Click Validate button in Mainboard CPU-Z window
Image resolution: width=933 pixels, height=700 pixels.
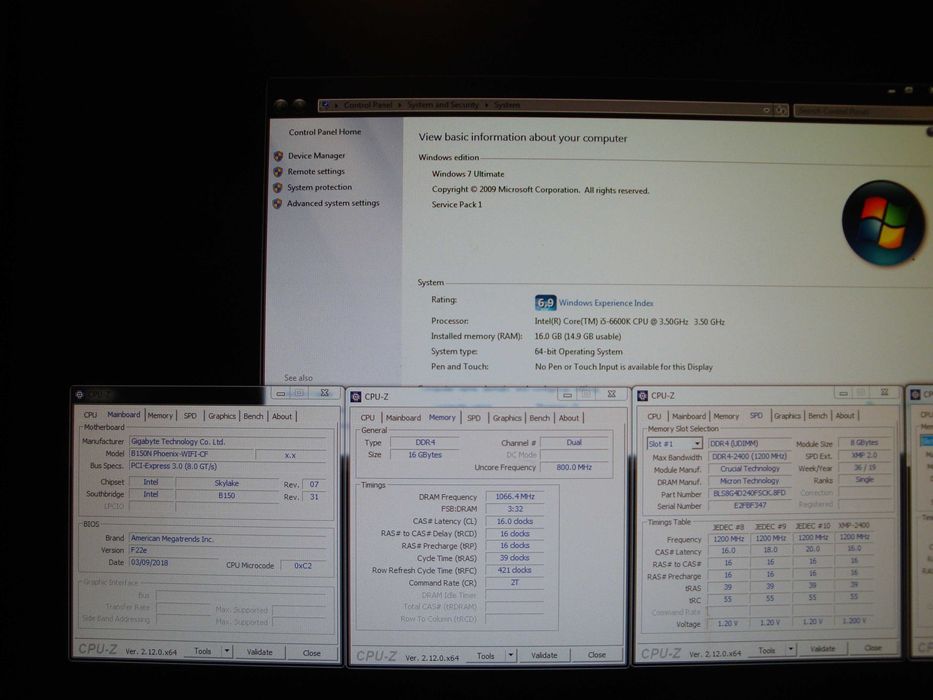(259, 652)
